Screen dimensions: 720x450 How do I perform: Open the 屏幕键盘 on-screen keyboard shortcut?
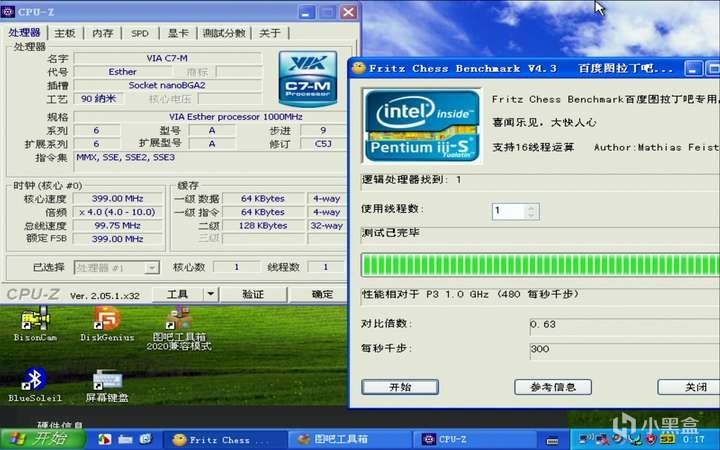107,385
